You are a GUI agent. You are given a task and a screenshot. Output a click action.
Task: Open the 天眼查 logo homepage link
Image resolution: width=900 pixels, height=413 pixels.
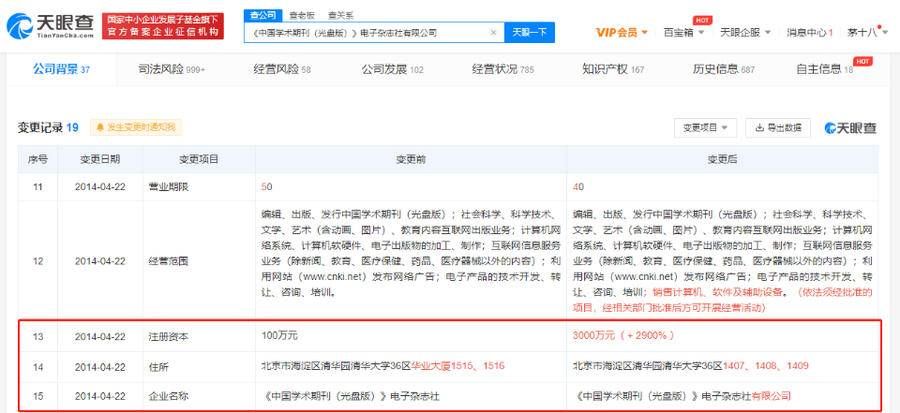click(50, 26)
